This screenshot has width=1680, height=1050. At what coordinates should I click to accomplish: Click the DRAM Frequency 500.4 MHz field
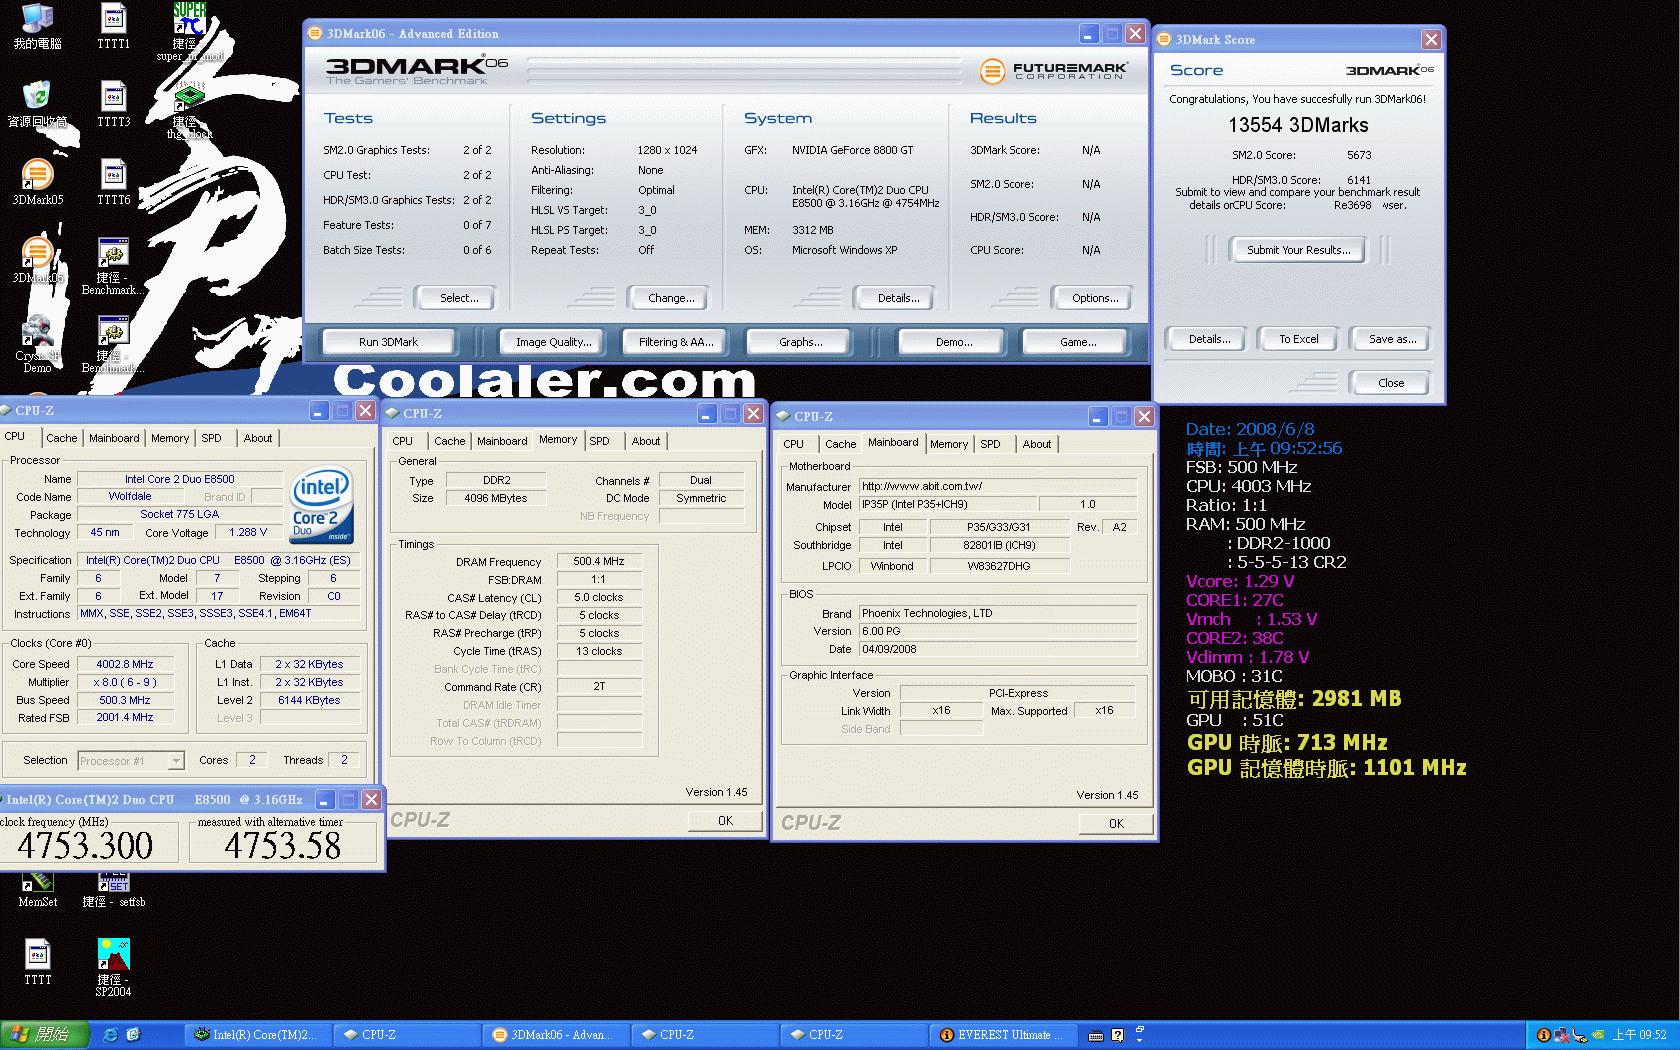coord(599,562)
